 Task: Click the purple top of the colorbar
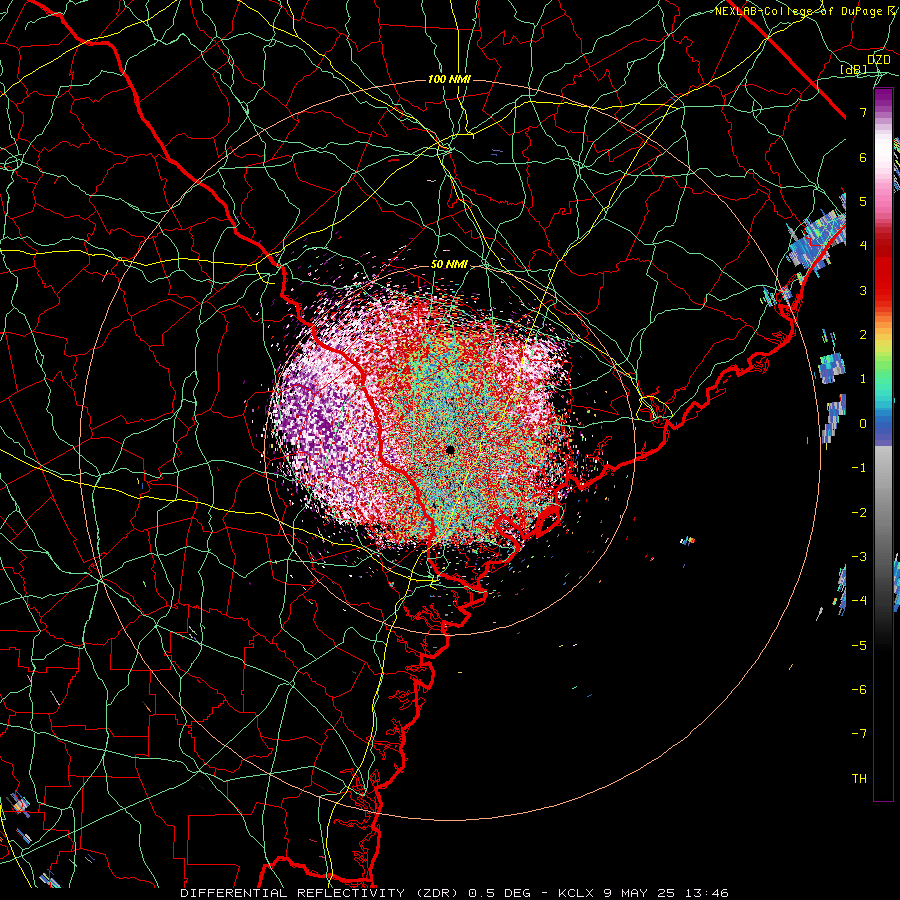coord(883,100)
